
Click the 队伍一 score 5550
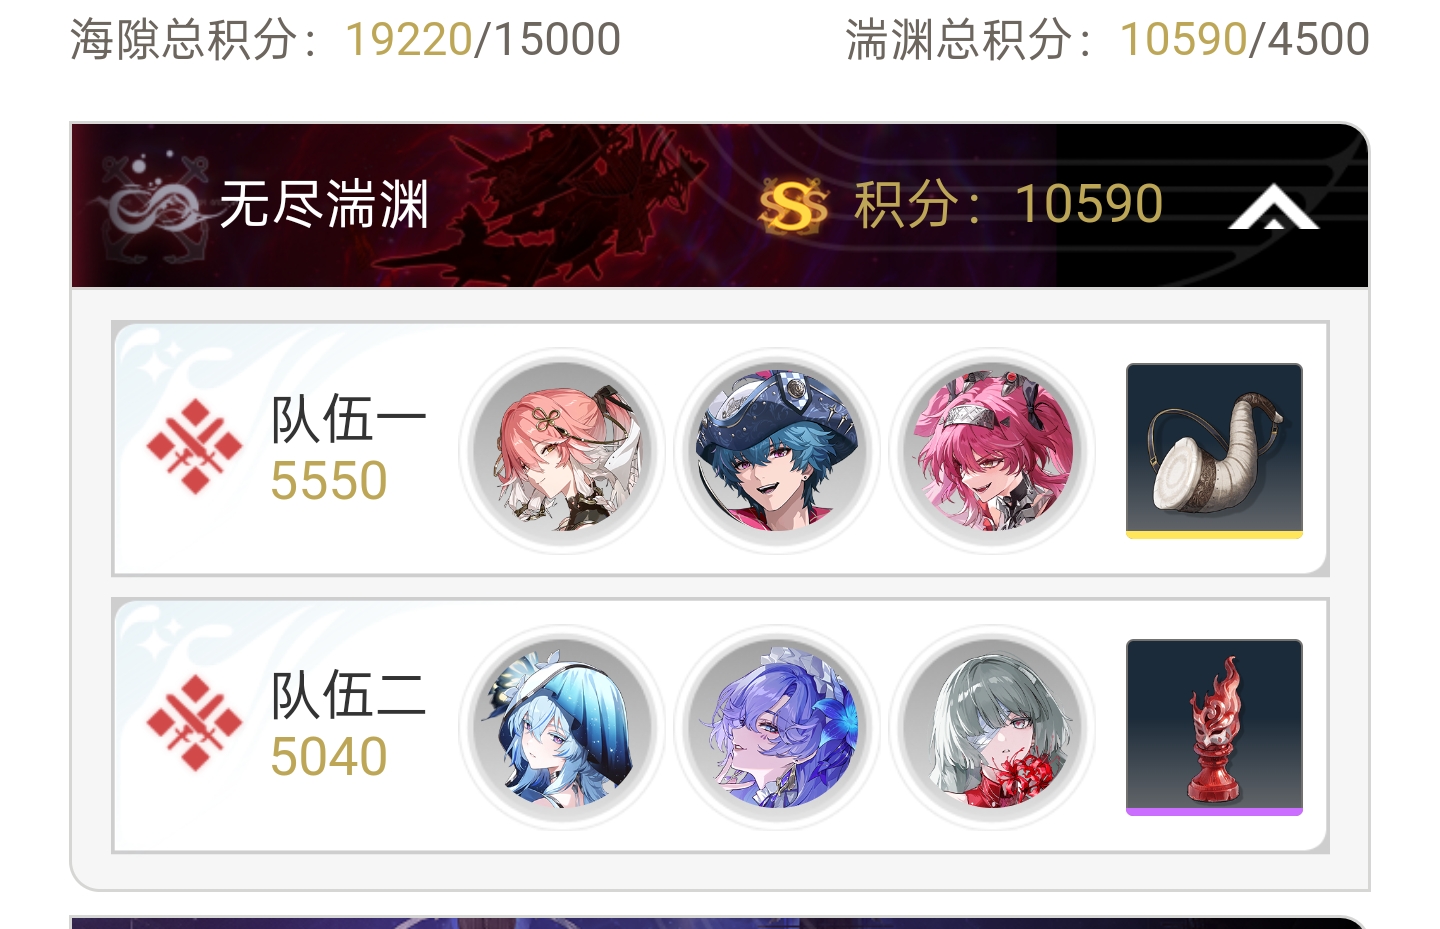pyautogui.click(x=329, y=481)
